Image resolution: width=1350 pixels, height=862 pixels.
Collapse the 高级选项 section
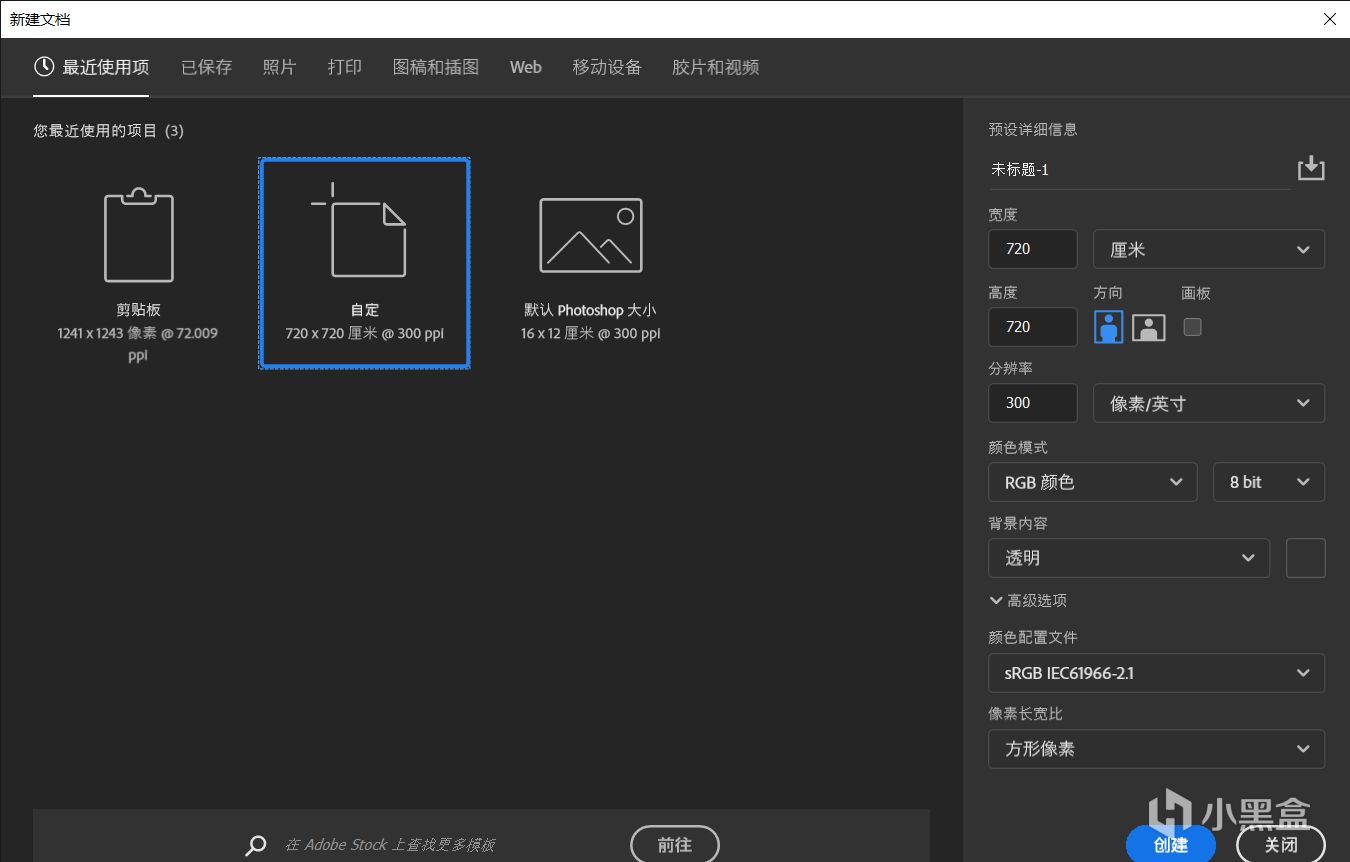[1028, 600]
